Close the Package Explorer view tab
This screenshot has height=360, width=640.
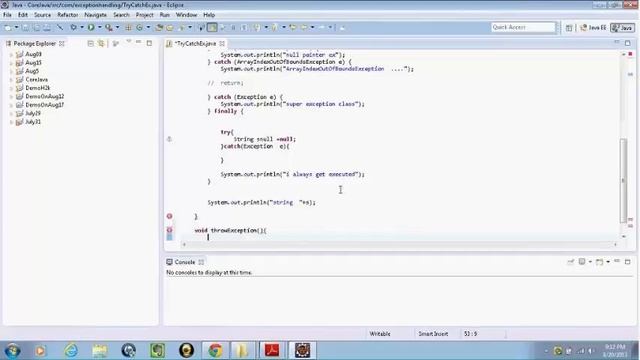point(62,43)
